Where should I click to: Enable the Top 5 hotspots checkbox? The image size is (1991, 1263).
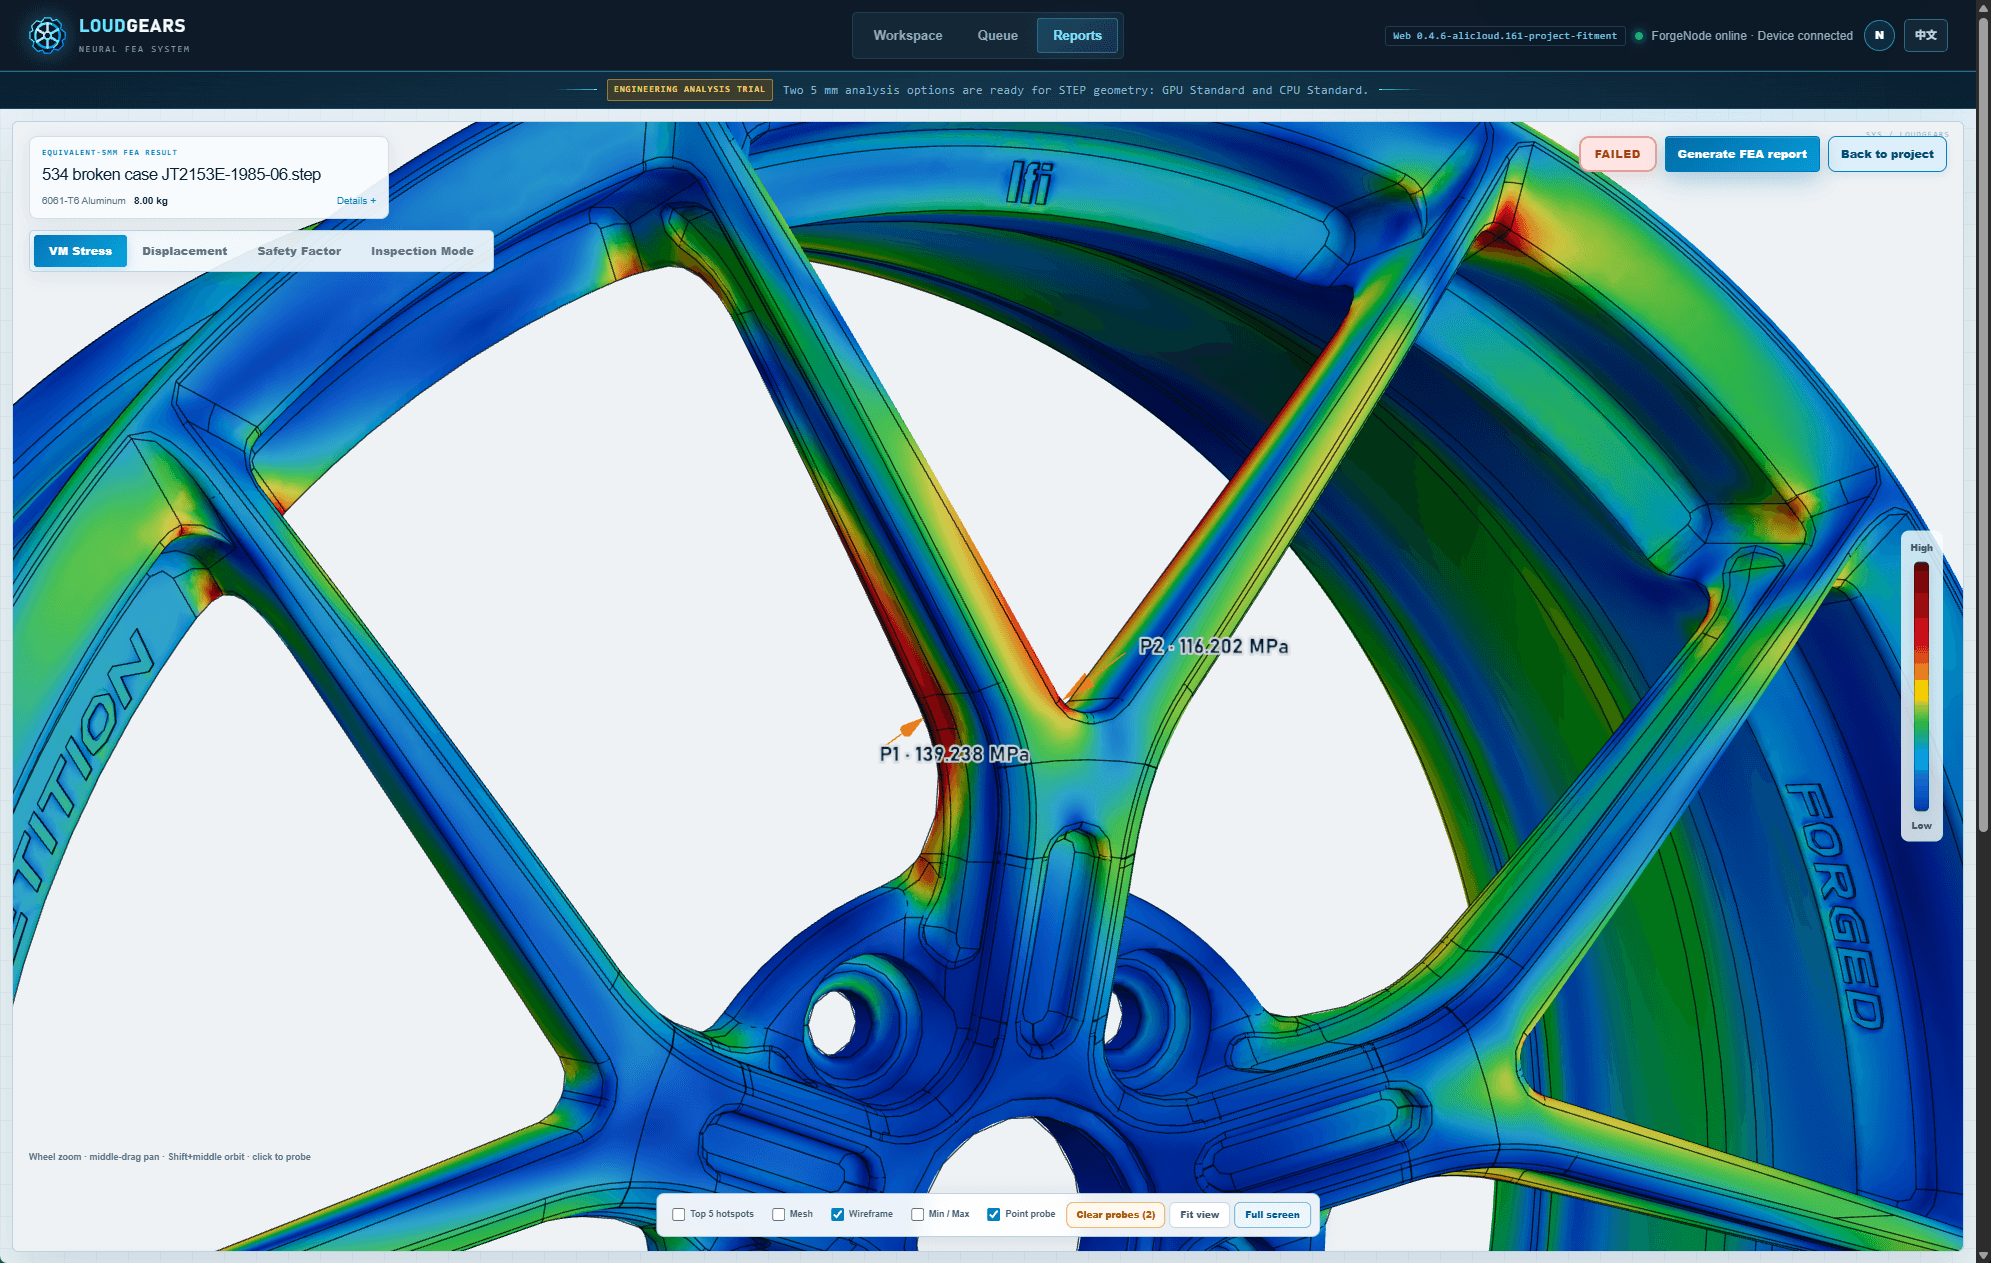679,1214
